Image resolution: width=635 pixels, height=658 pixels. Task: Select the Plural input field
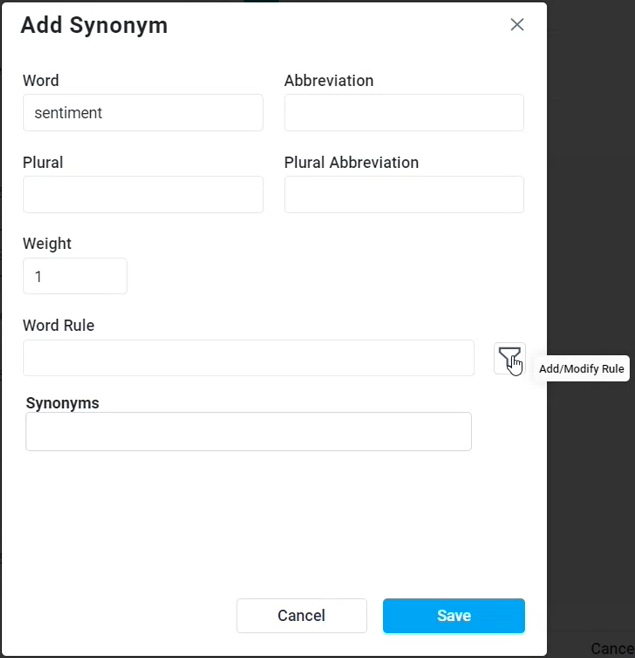[x=143, y=195]
